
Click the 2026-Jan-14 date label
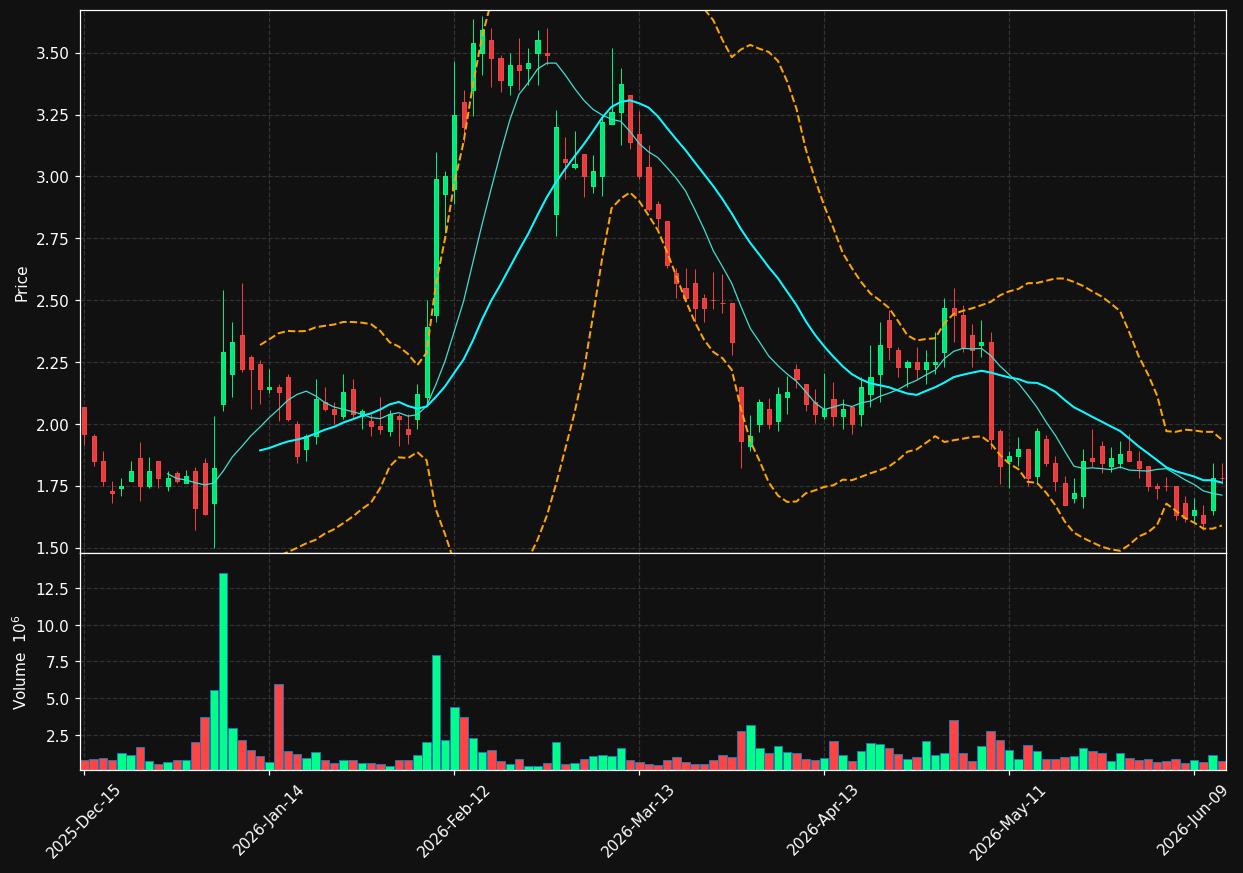(x=268, y=821)
